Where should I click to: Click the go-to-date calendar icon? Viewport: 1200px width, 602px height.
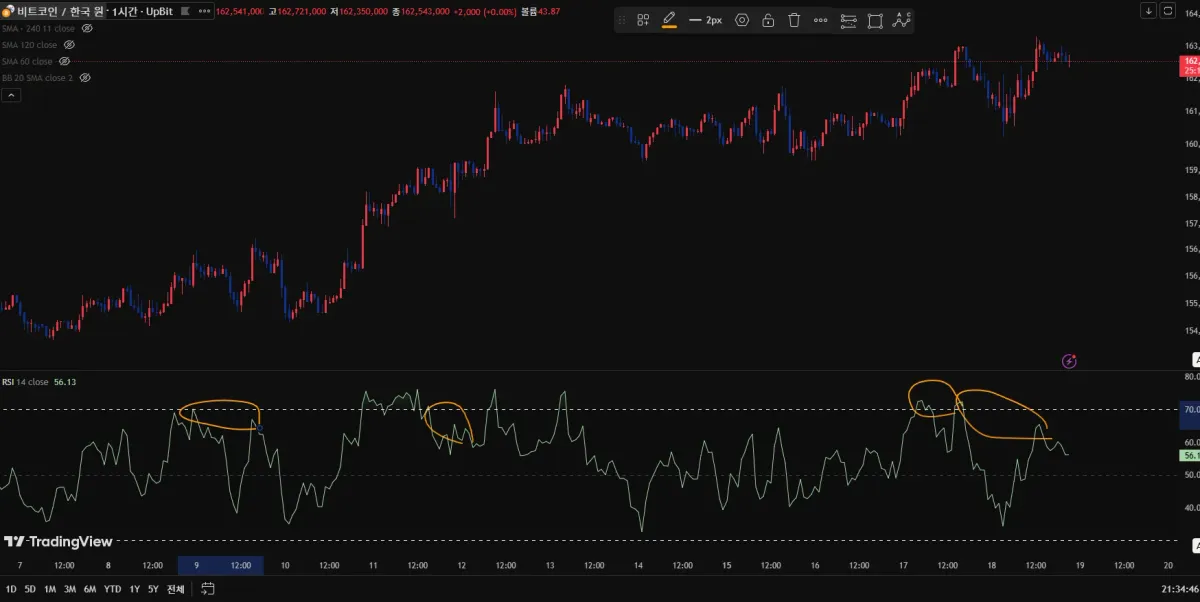click(208, 589)
